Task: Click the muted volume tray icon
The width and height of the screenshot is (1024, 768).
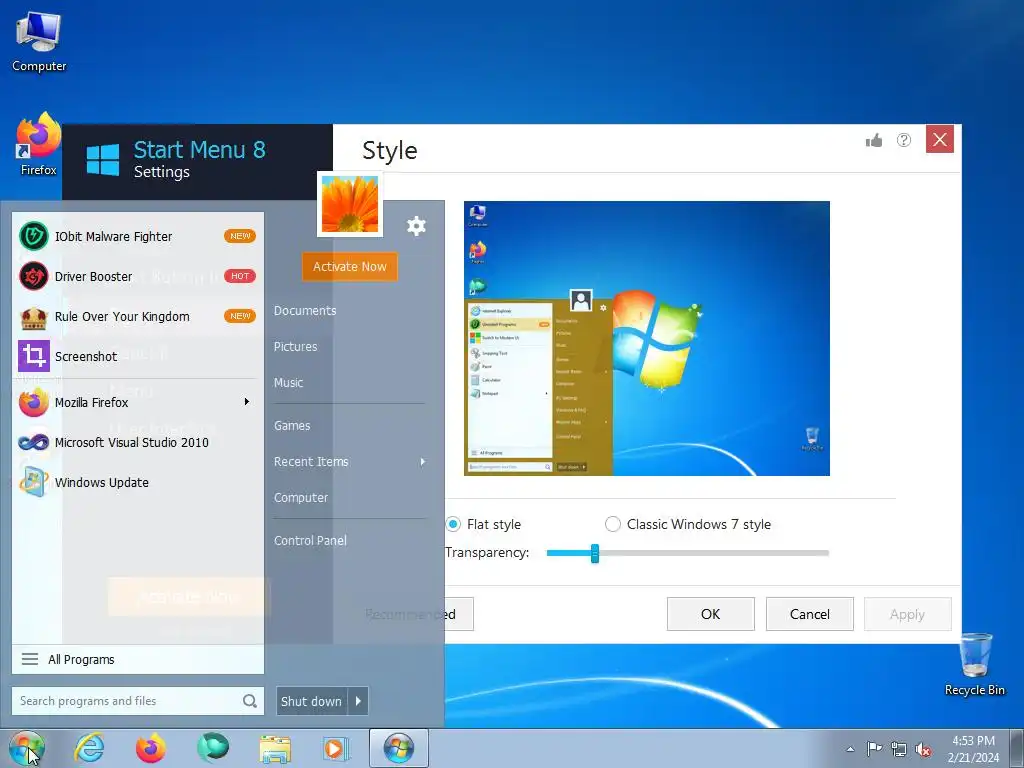Action: click(923, 750)
